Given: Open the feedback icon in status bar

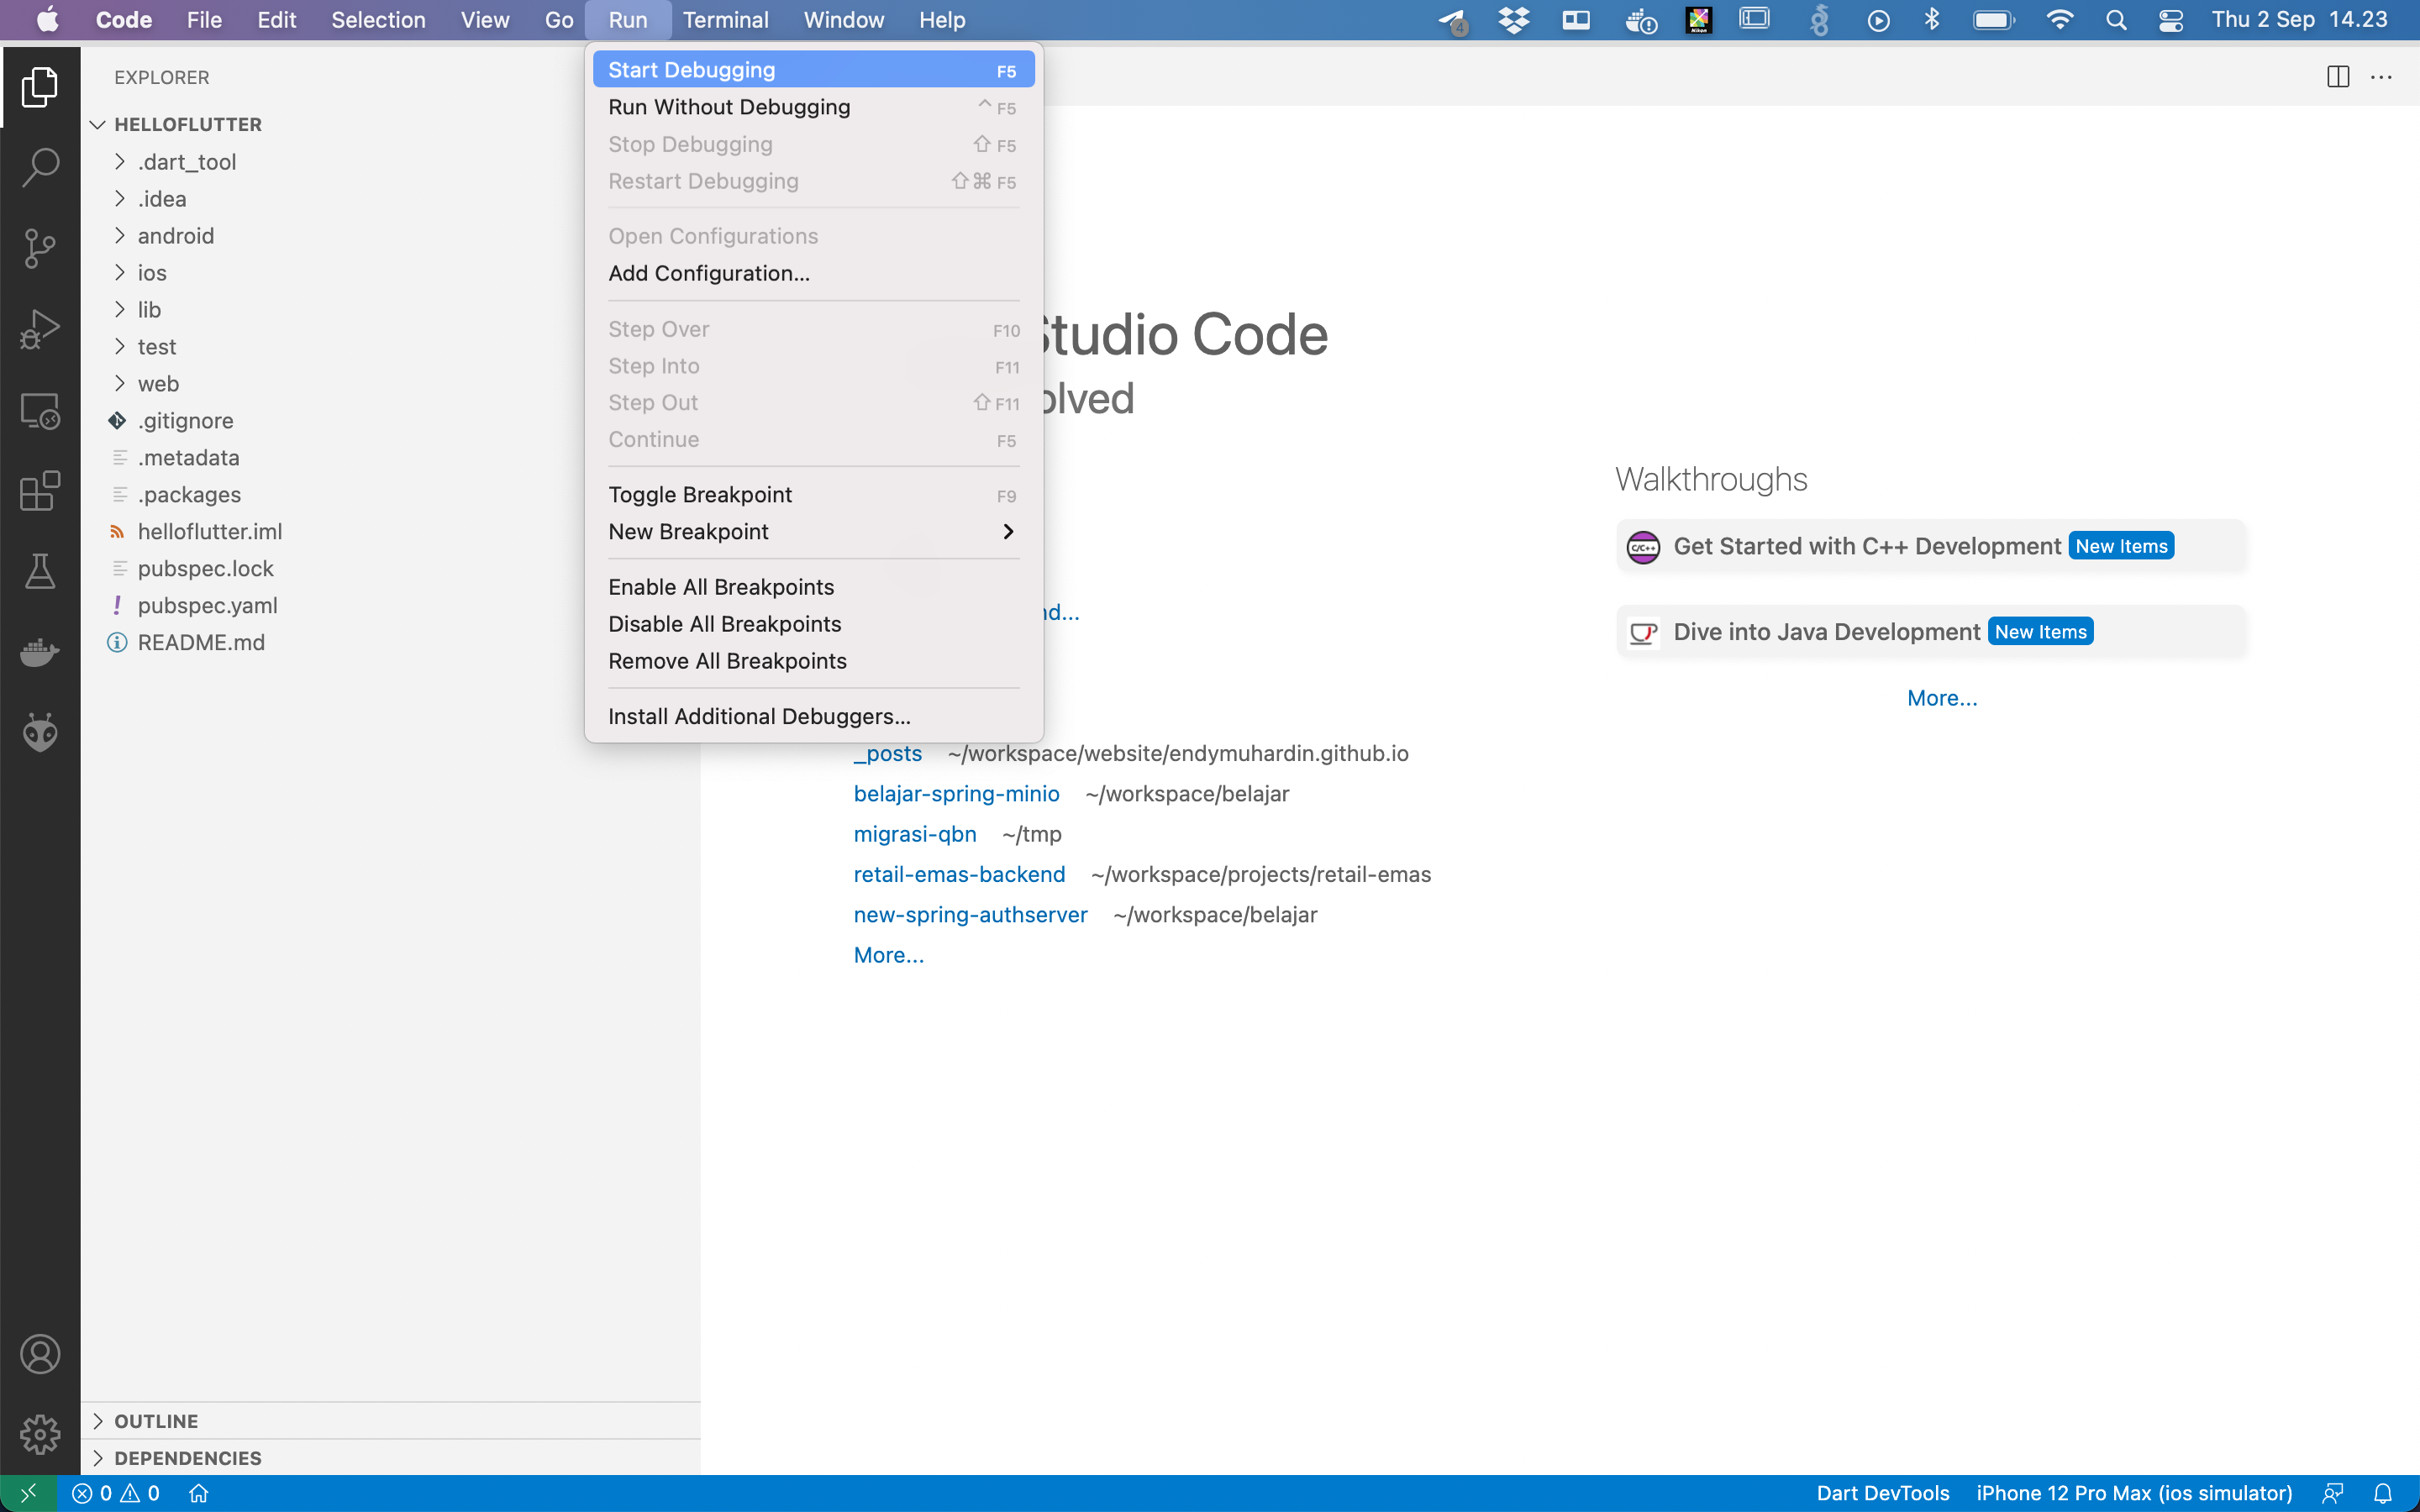Looking at the screenshot, I should click(2333, 1493).
